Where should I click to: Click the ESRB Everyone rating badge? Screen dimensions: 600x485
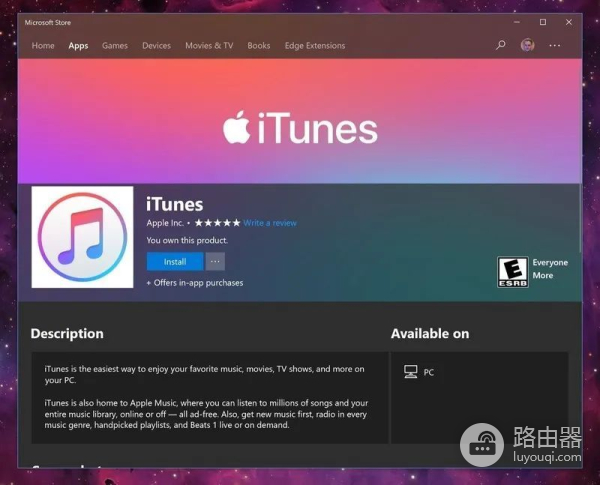(513, 272)
